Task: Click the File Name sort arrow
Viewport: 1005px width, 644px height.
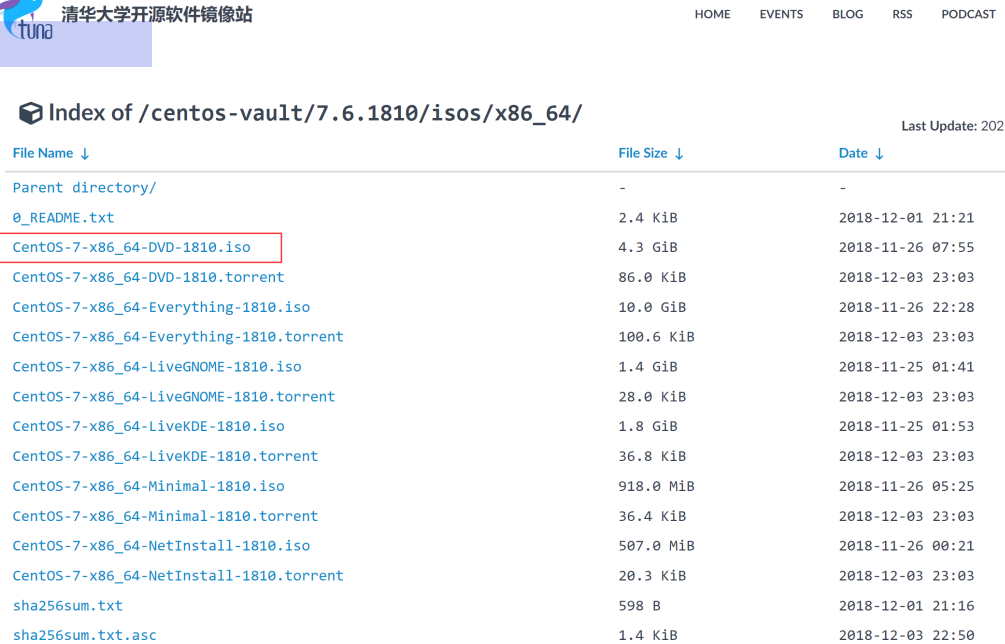Action: pyautogui.click(x=86, y=153)
